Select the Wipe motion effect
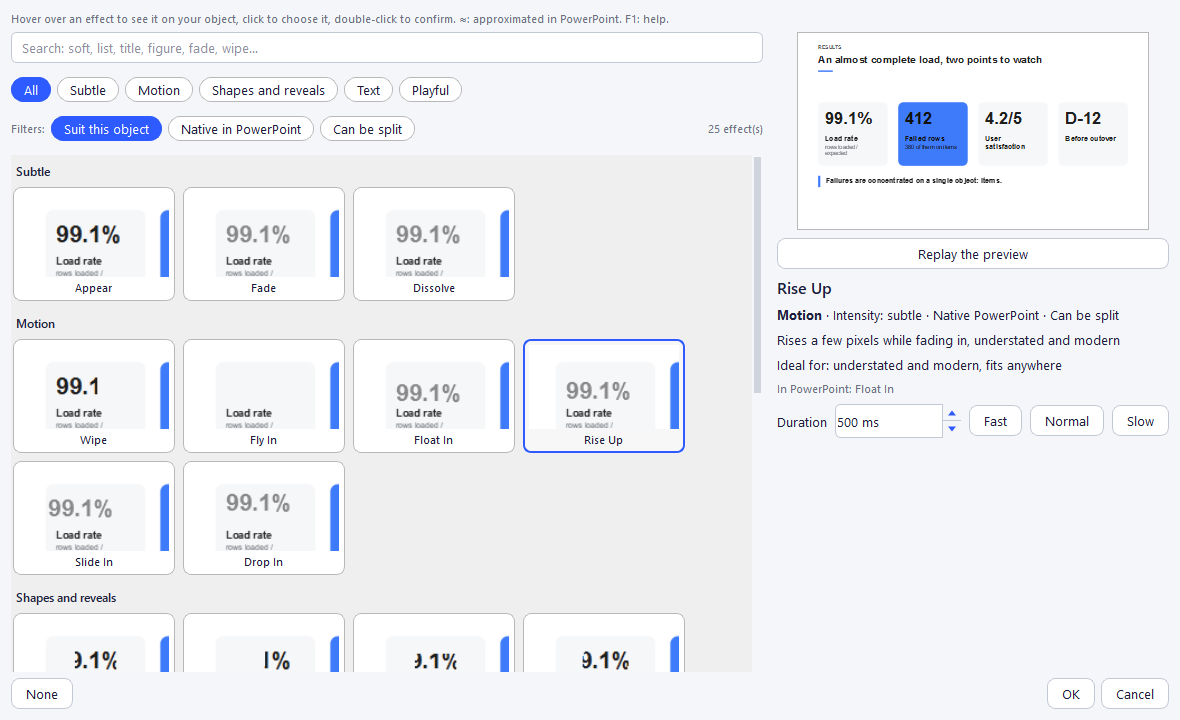1180x720 pixels. [94, 396]
